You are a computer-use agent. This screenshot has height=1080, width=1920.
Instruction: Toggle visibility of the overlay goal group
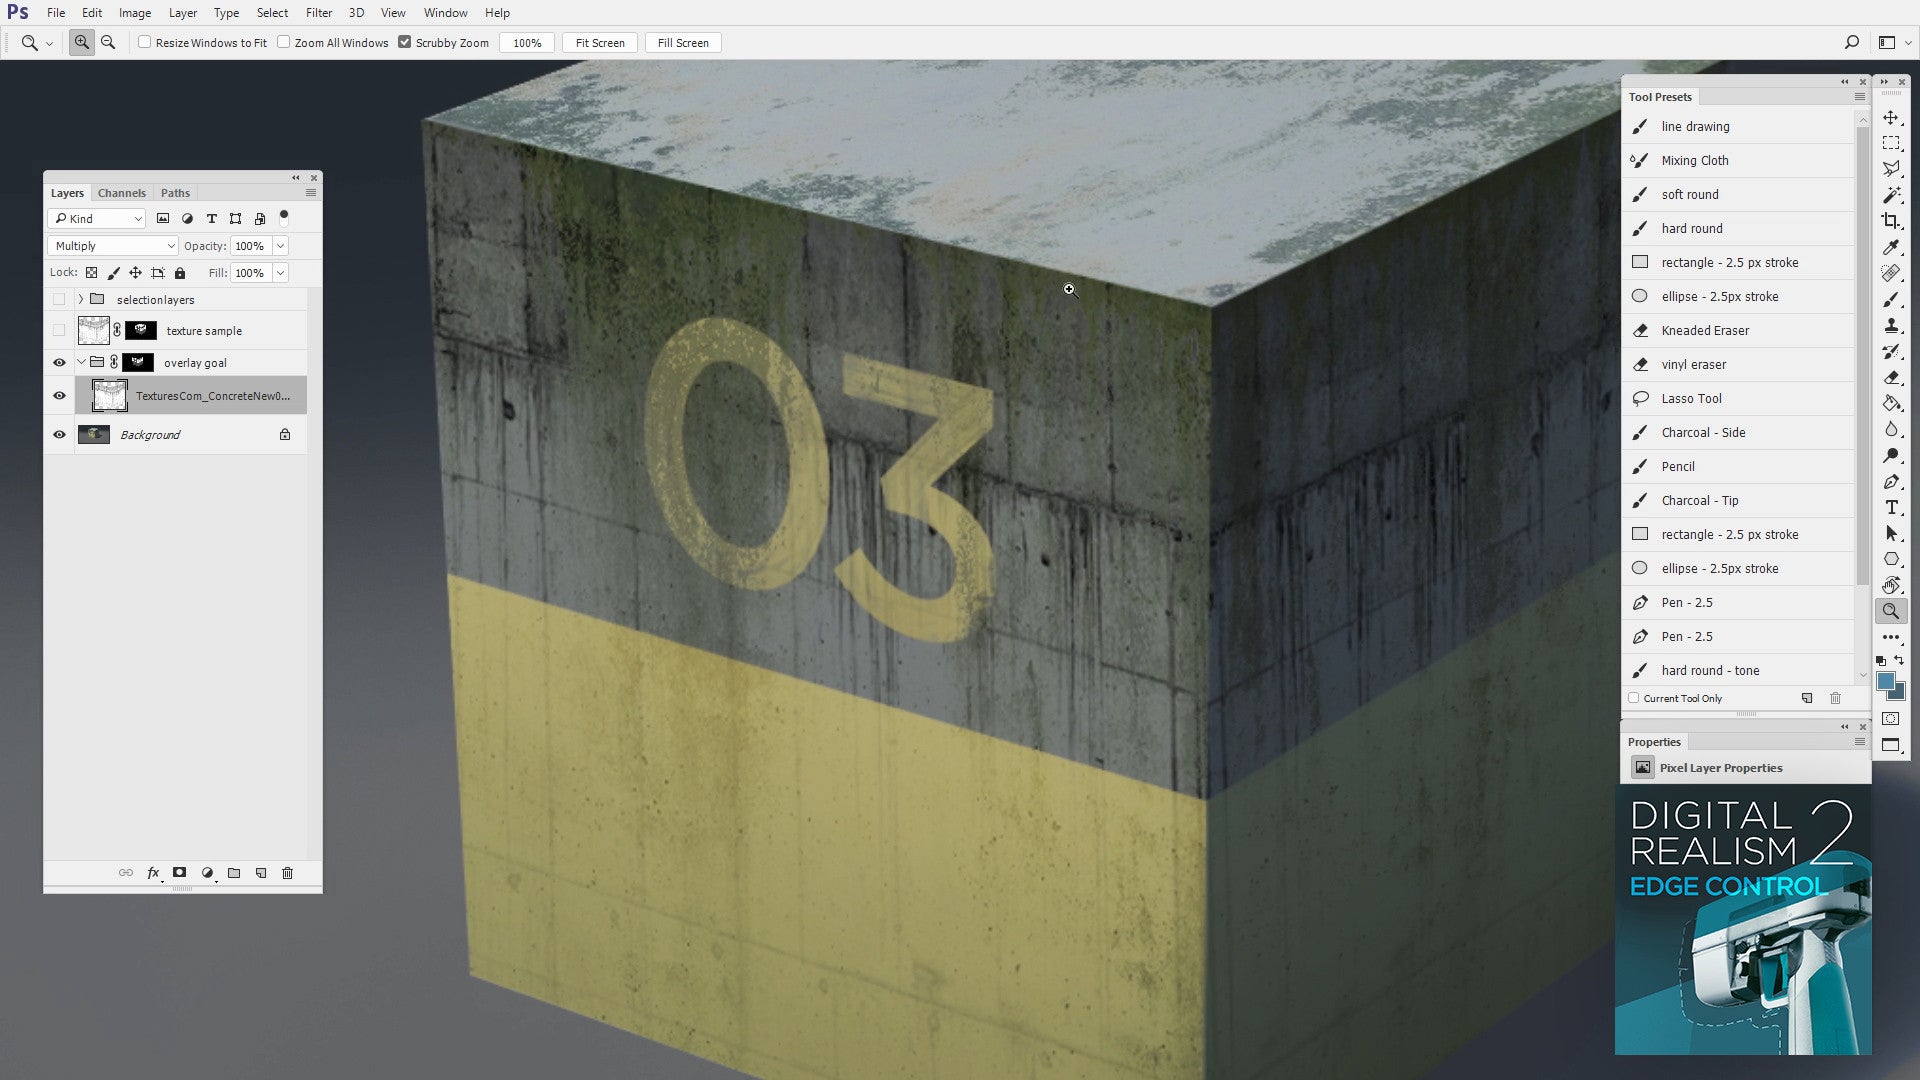click(59, 362)
